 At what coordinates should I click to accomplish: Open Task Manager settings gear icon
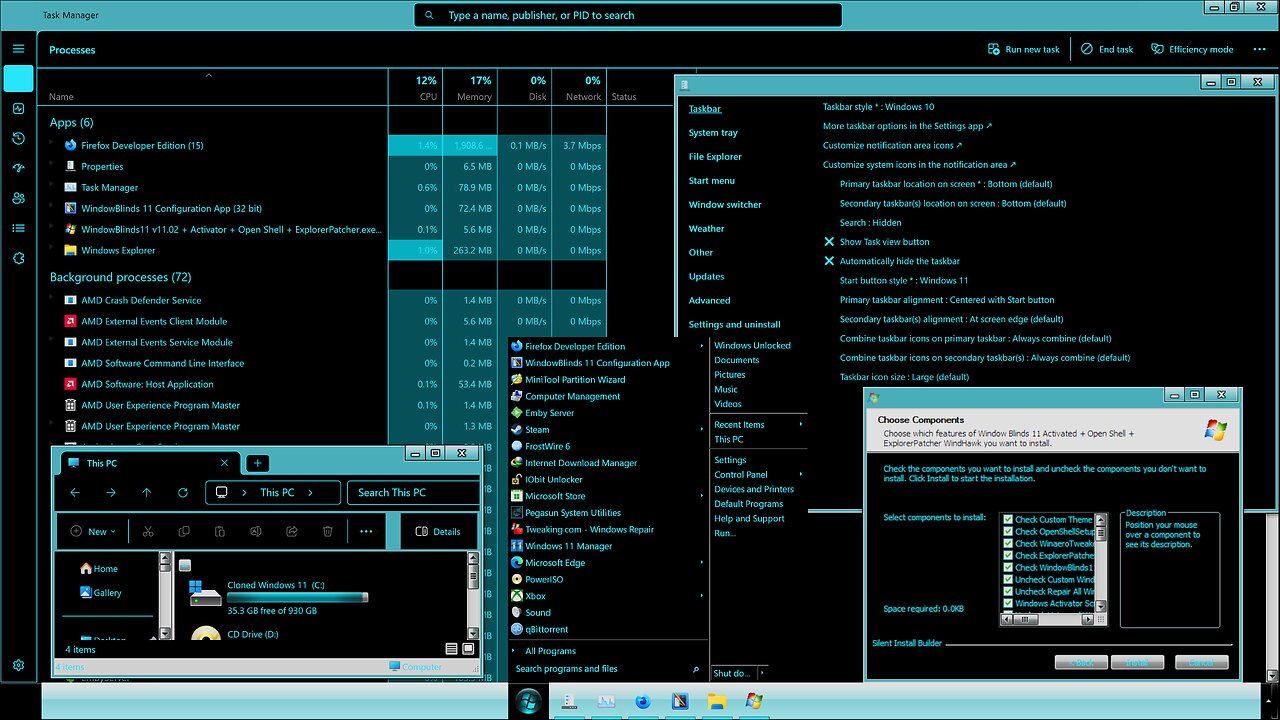[x=18, y=665]
